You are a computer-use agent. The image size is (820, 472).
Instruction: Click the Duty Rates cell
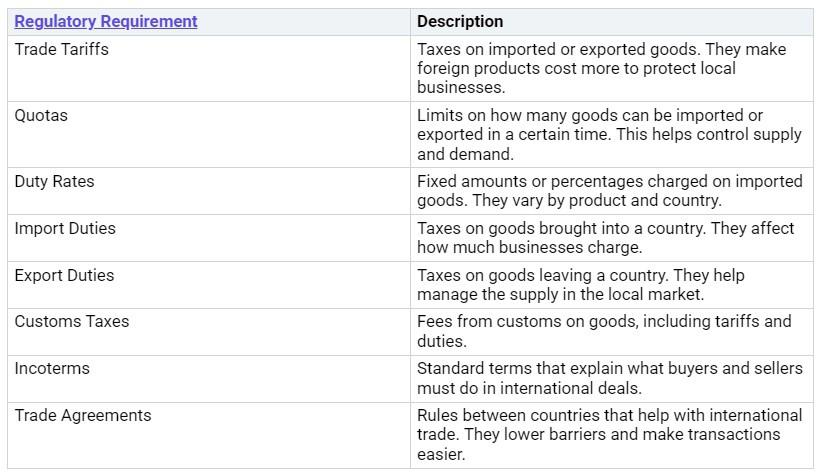pyautogui.click(x=54, y=181)
